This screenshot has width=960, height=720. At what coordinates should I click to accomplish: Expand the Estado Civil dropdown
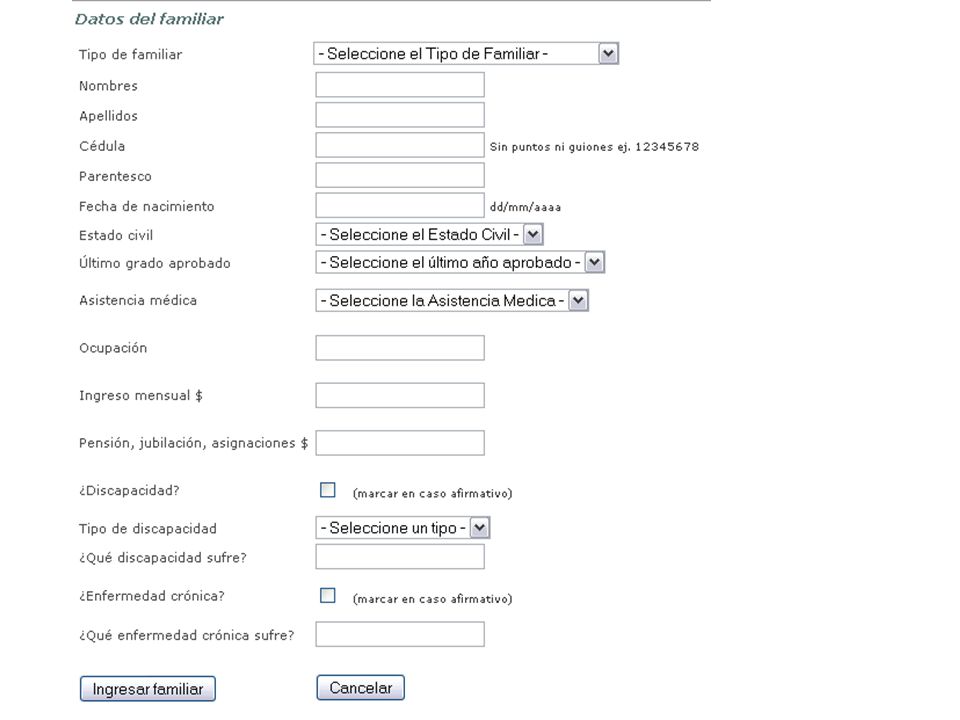tap(429, 234)
